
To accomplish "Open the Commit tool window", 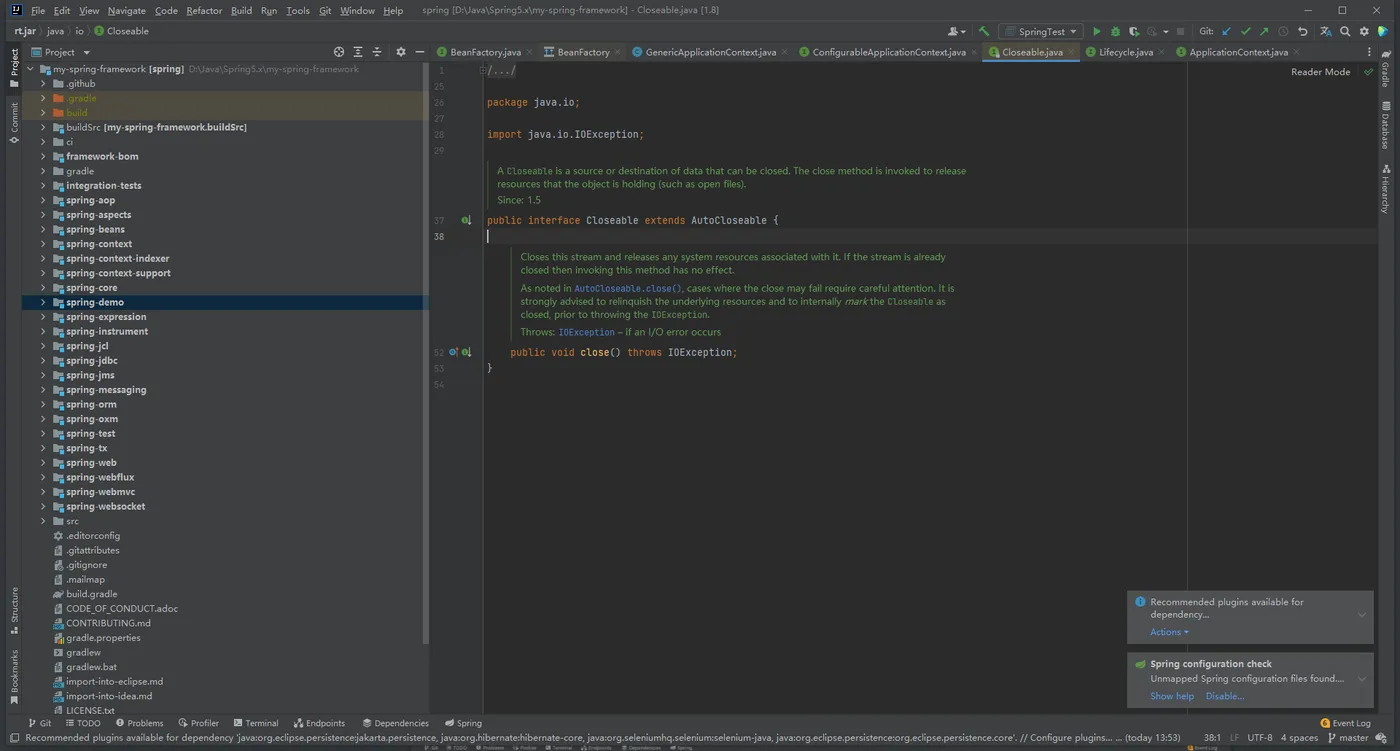I will click(14, 122).
